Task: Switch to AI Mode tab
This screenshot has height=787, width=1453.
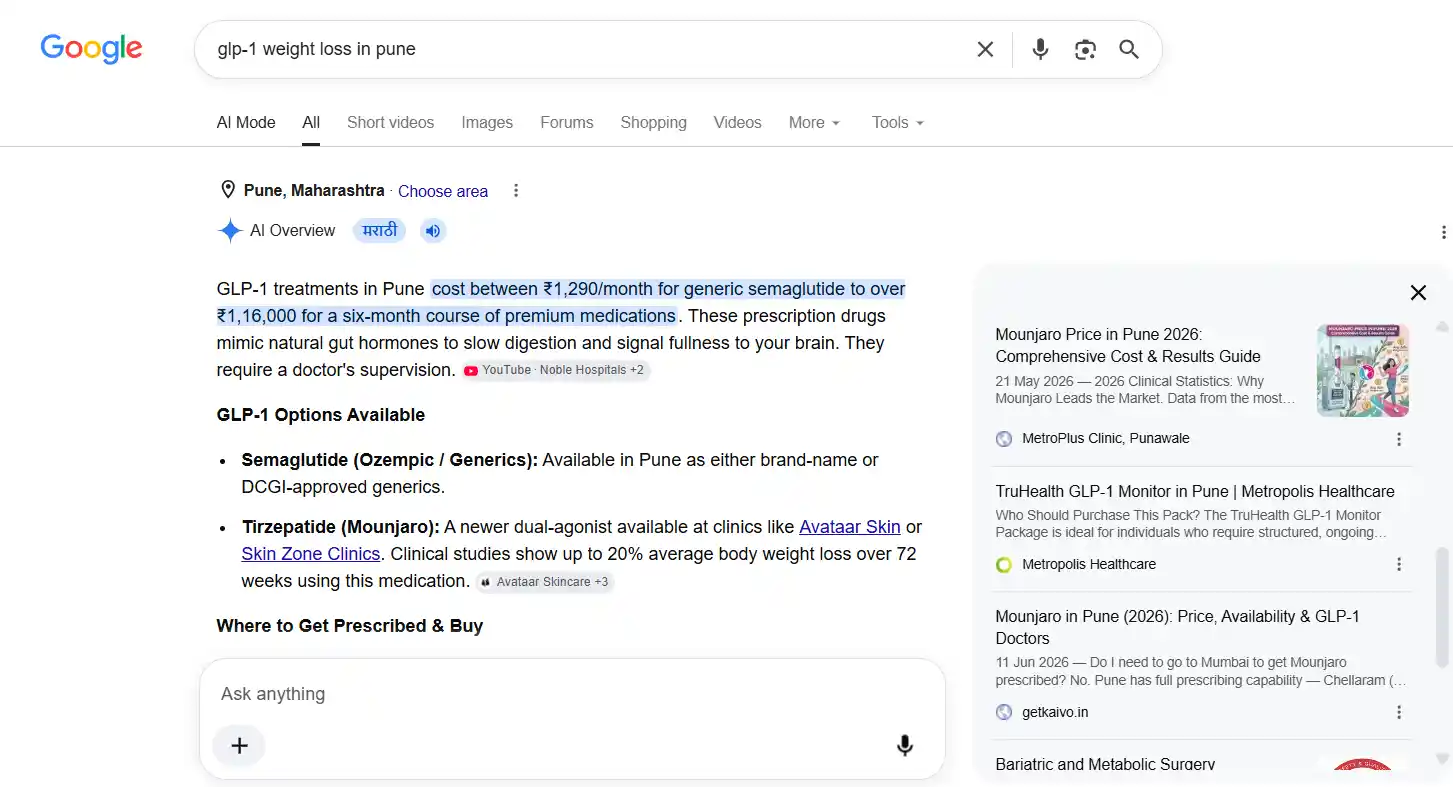Action: click(246, 122)
